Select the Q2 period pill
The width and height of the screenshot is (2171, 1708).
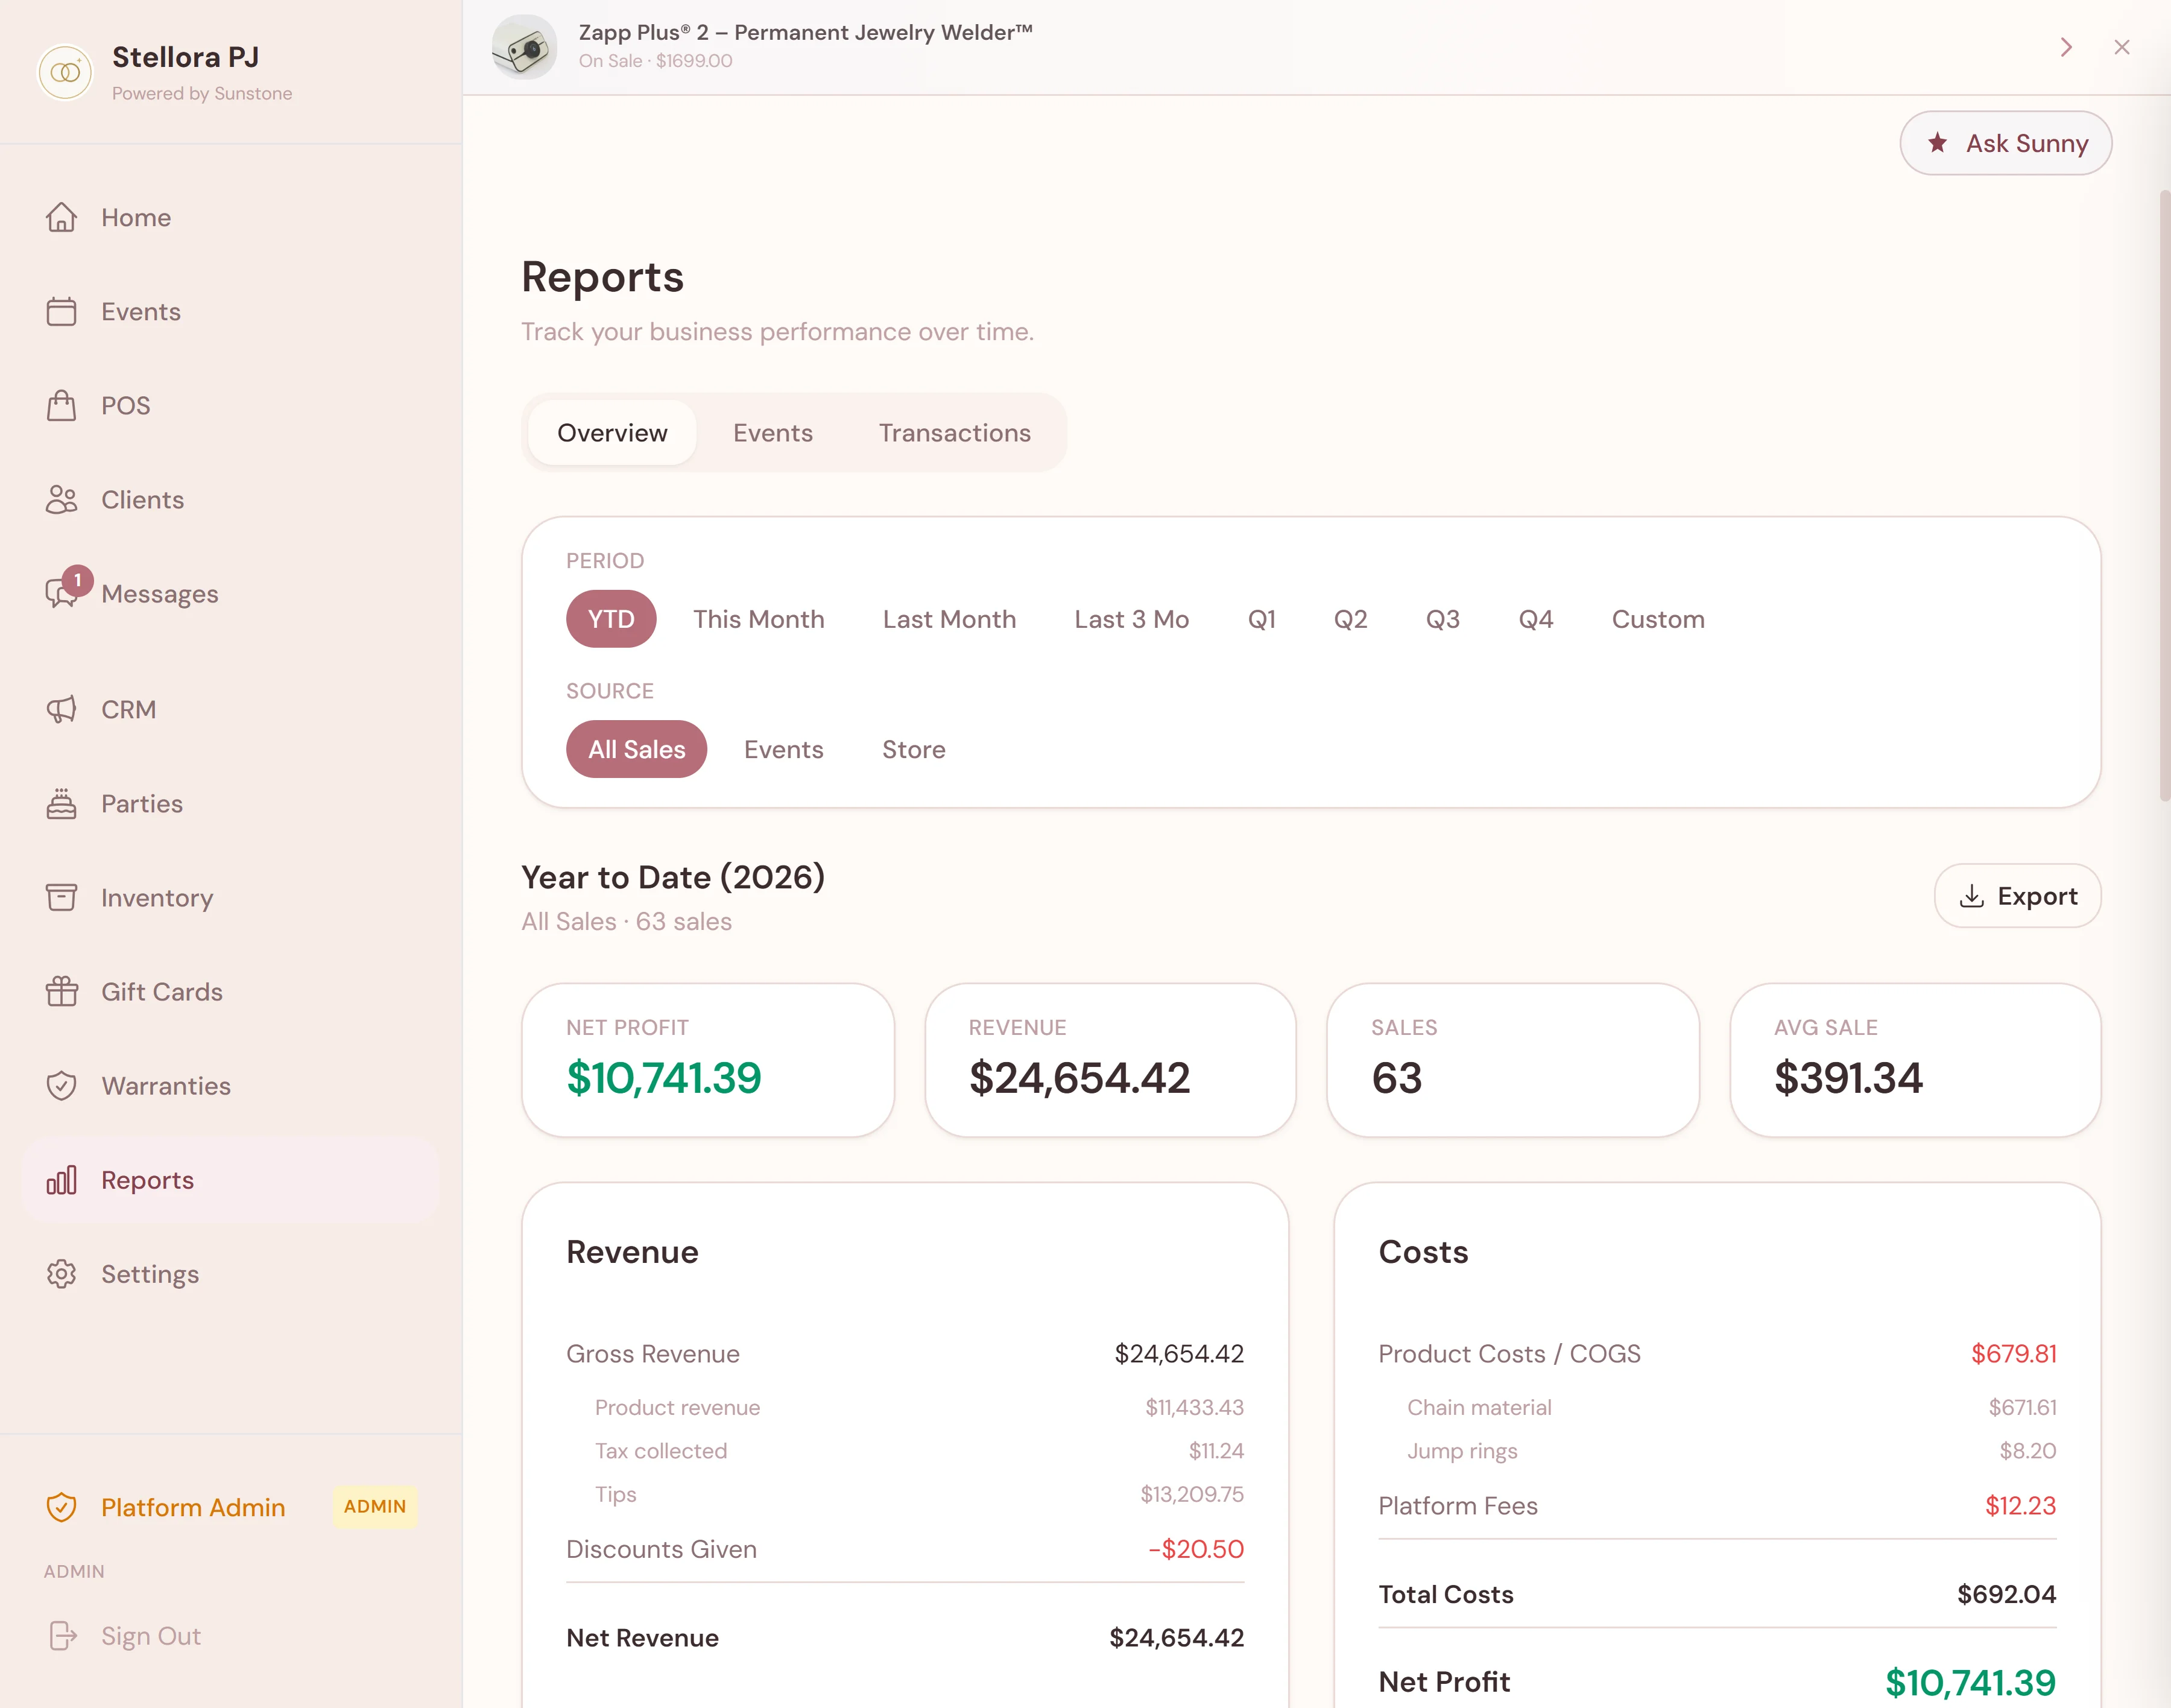point(1351,619)
